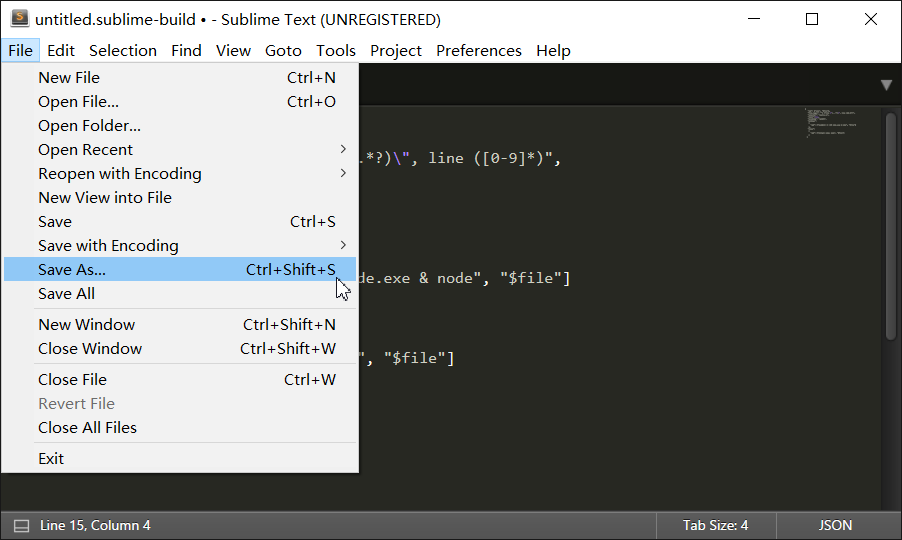Expand the Reopen with Encoding submenu
Viewport: 902px width, 540px height.
click(x=180, y=174)
